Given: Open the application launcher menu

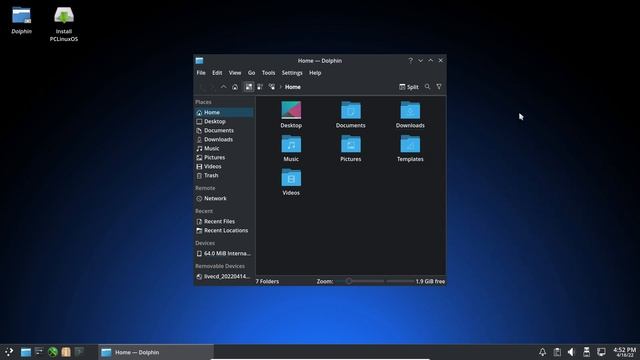Looking at the screenshot, I should [x=9, y=352].
